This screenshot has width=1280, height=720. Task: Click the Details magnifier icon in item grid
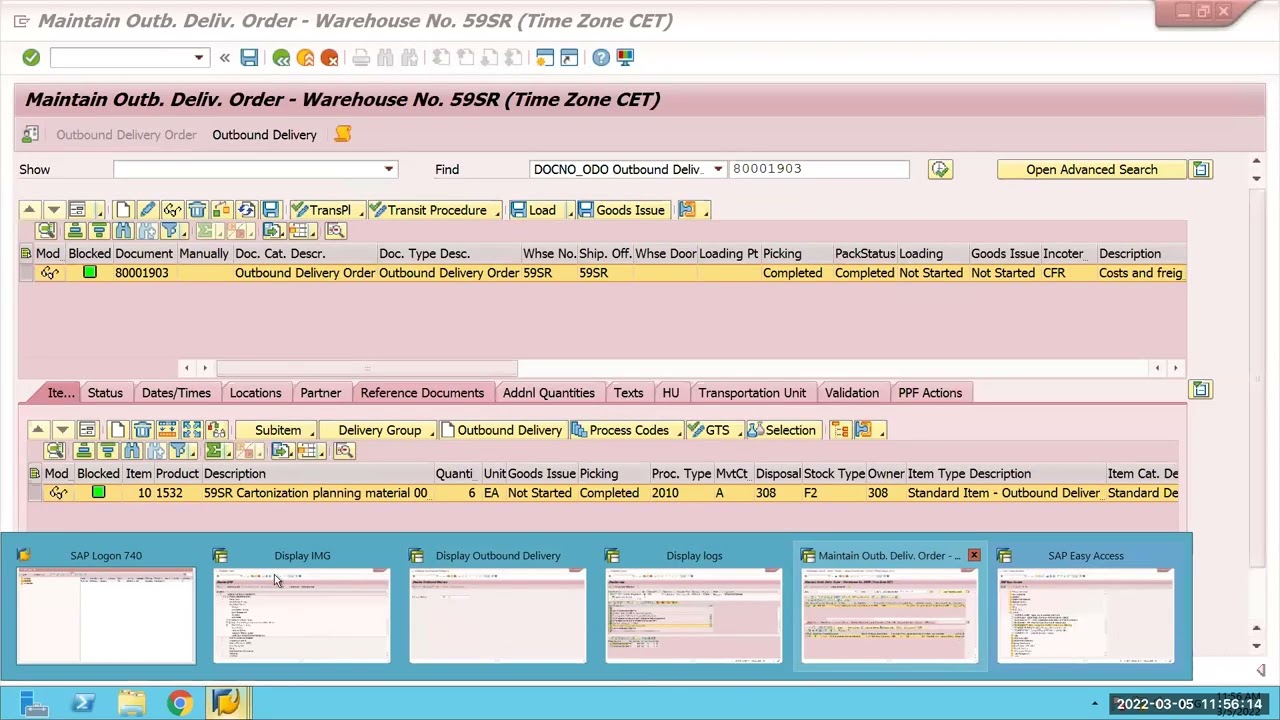(x=55, y=451)
